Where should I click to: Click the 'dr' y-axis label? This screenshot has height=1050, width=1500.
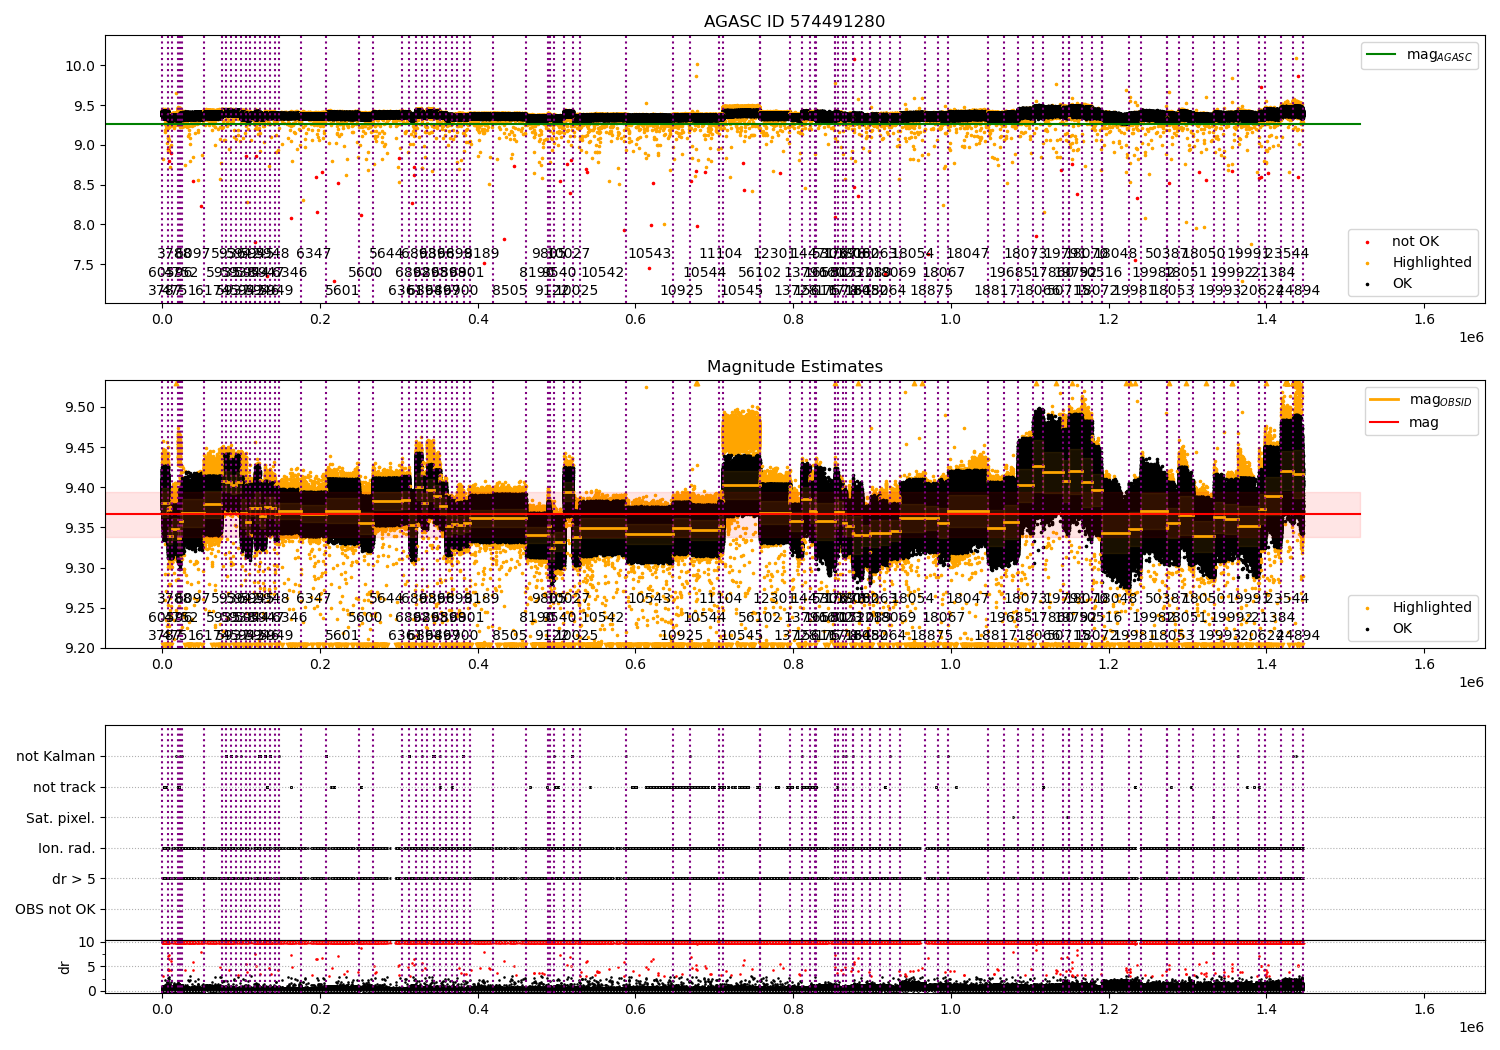(65, 967)
